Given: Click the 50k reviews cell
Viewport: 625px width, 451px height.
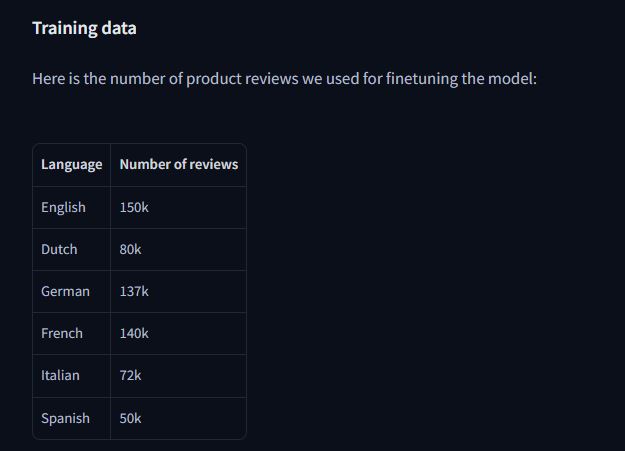Looking at the screenshot, I should (179, 418).
